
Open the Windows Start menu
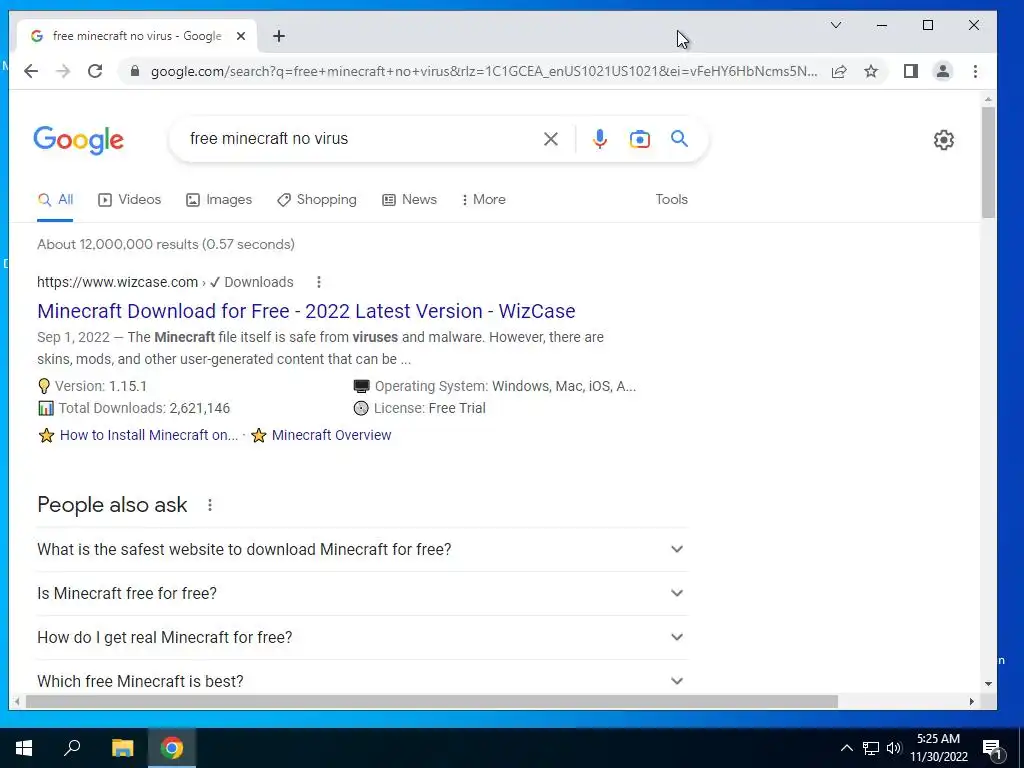pos(24,748)
